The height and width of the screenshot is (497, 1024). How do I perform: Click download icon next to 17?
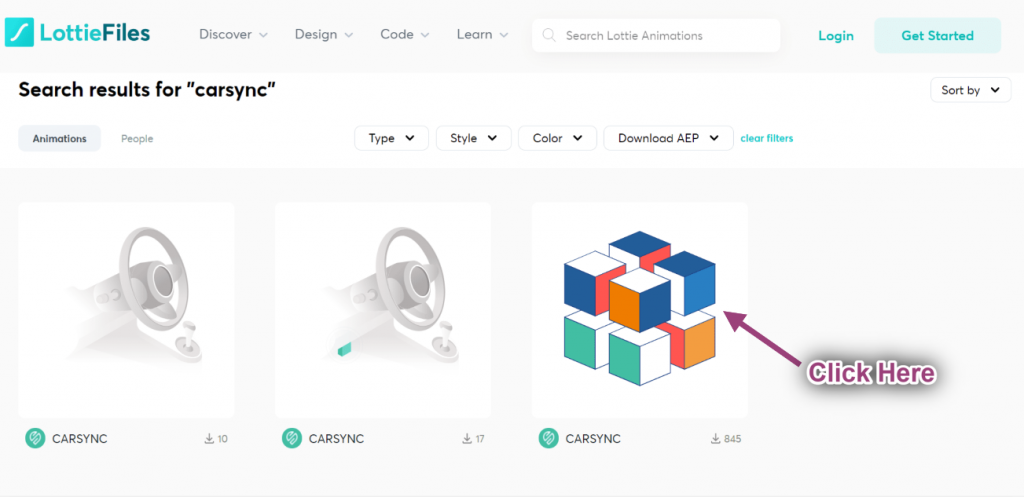467,438
